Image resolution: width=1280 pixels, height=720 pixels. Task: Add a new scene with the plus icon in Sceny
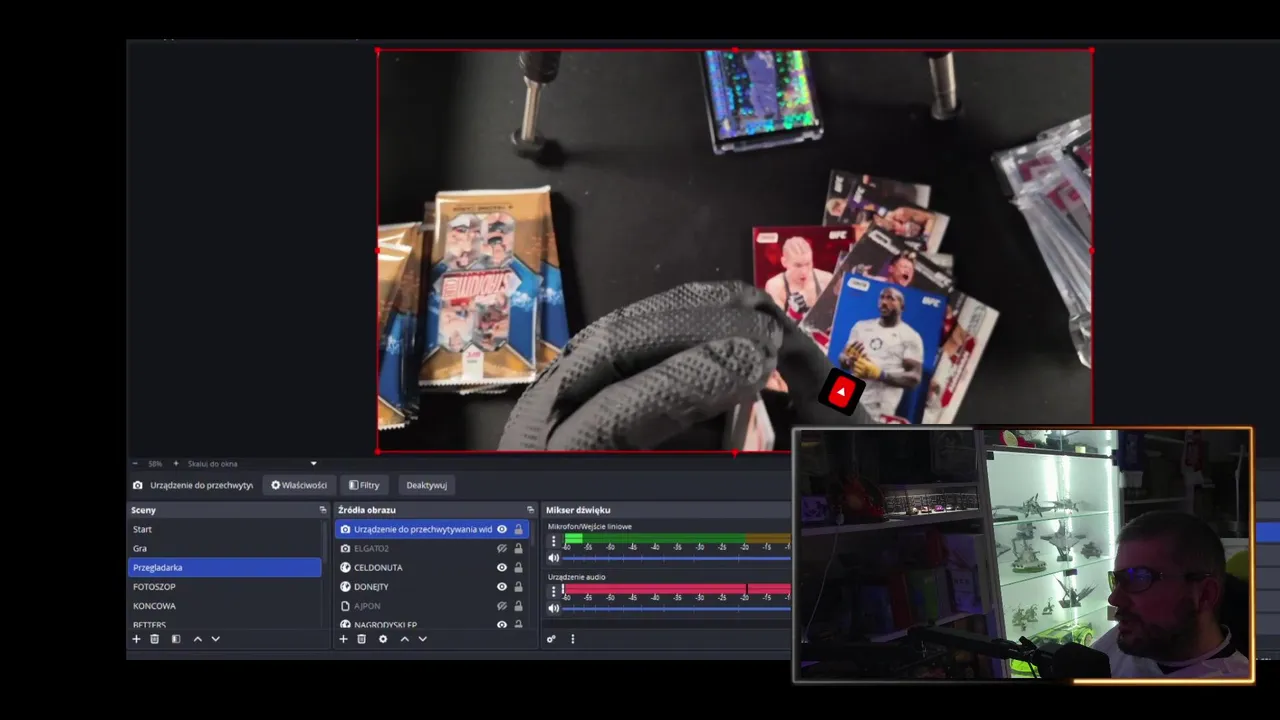(x=137, y=639)
